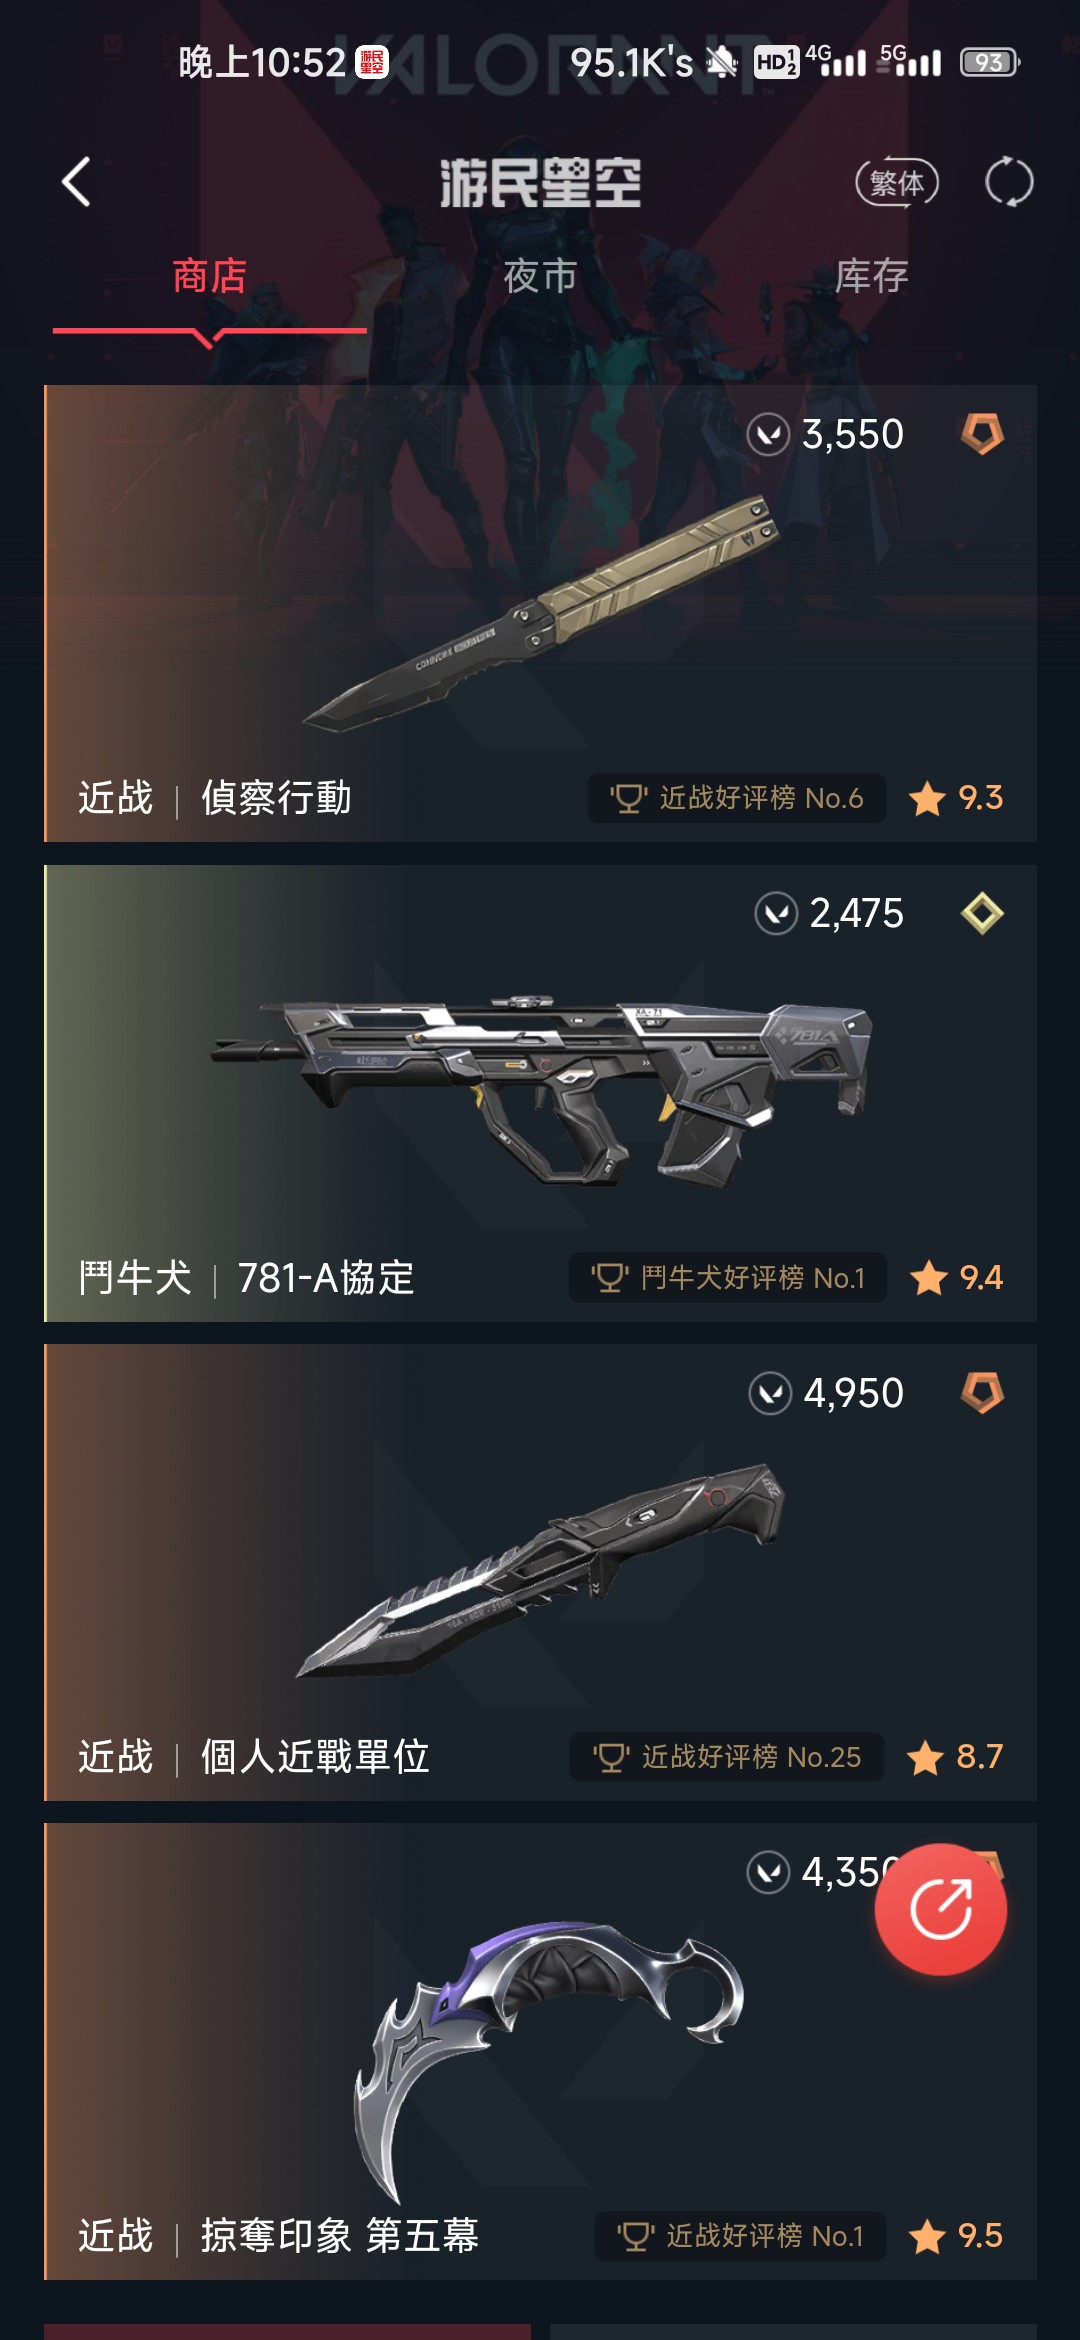
Task: Switch to the 库存 tab
Action: pyautogui.click(x=871, y=276)
